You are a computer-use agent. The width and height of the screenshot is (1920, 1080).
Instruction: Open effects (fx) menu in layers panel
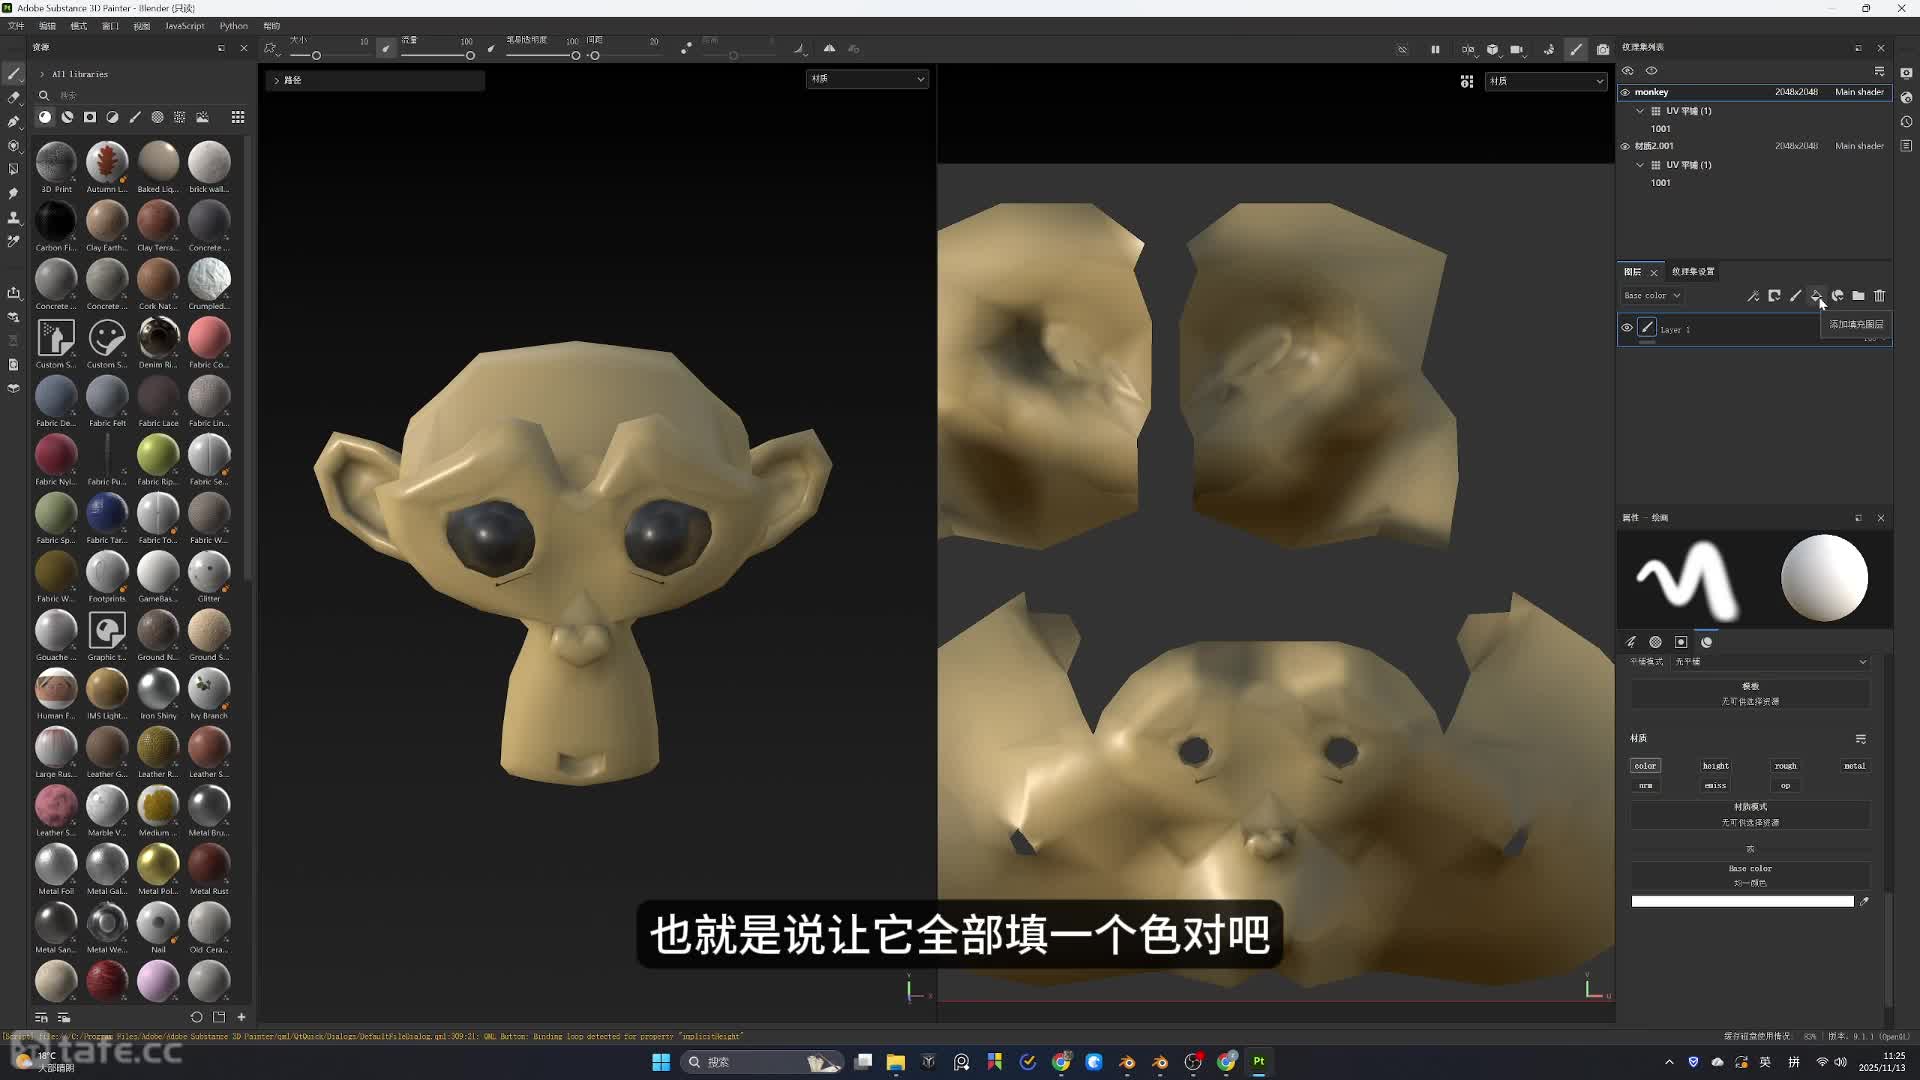click(x=1753, y=296)
